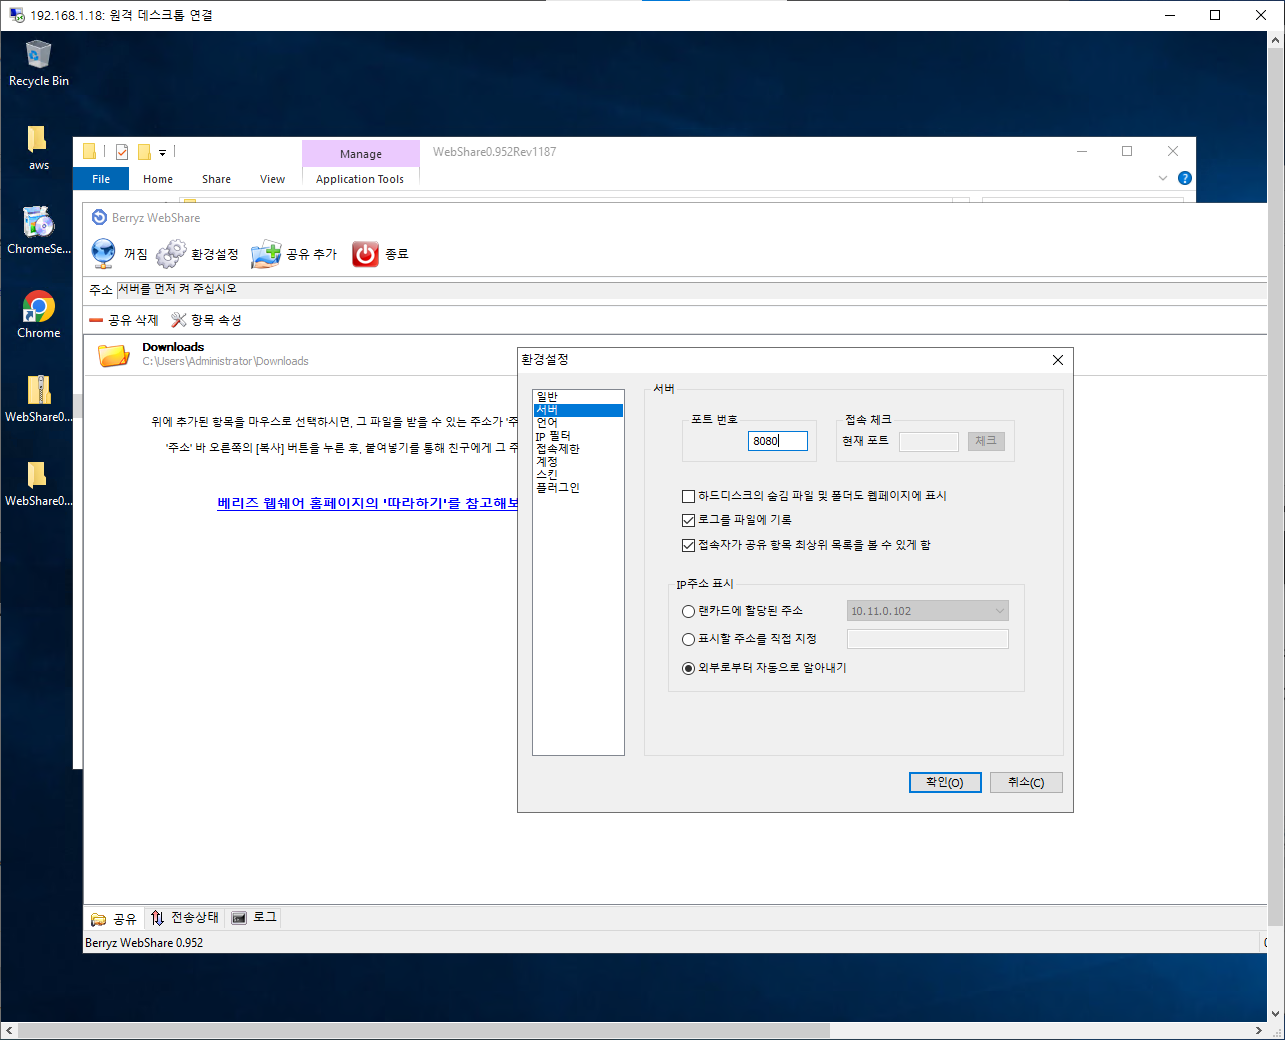The width and height of the screenshot is (1285, 1040).
Task: Click remote desktop connection title icon
Action: [x=16, y=15]
